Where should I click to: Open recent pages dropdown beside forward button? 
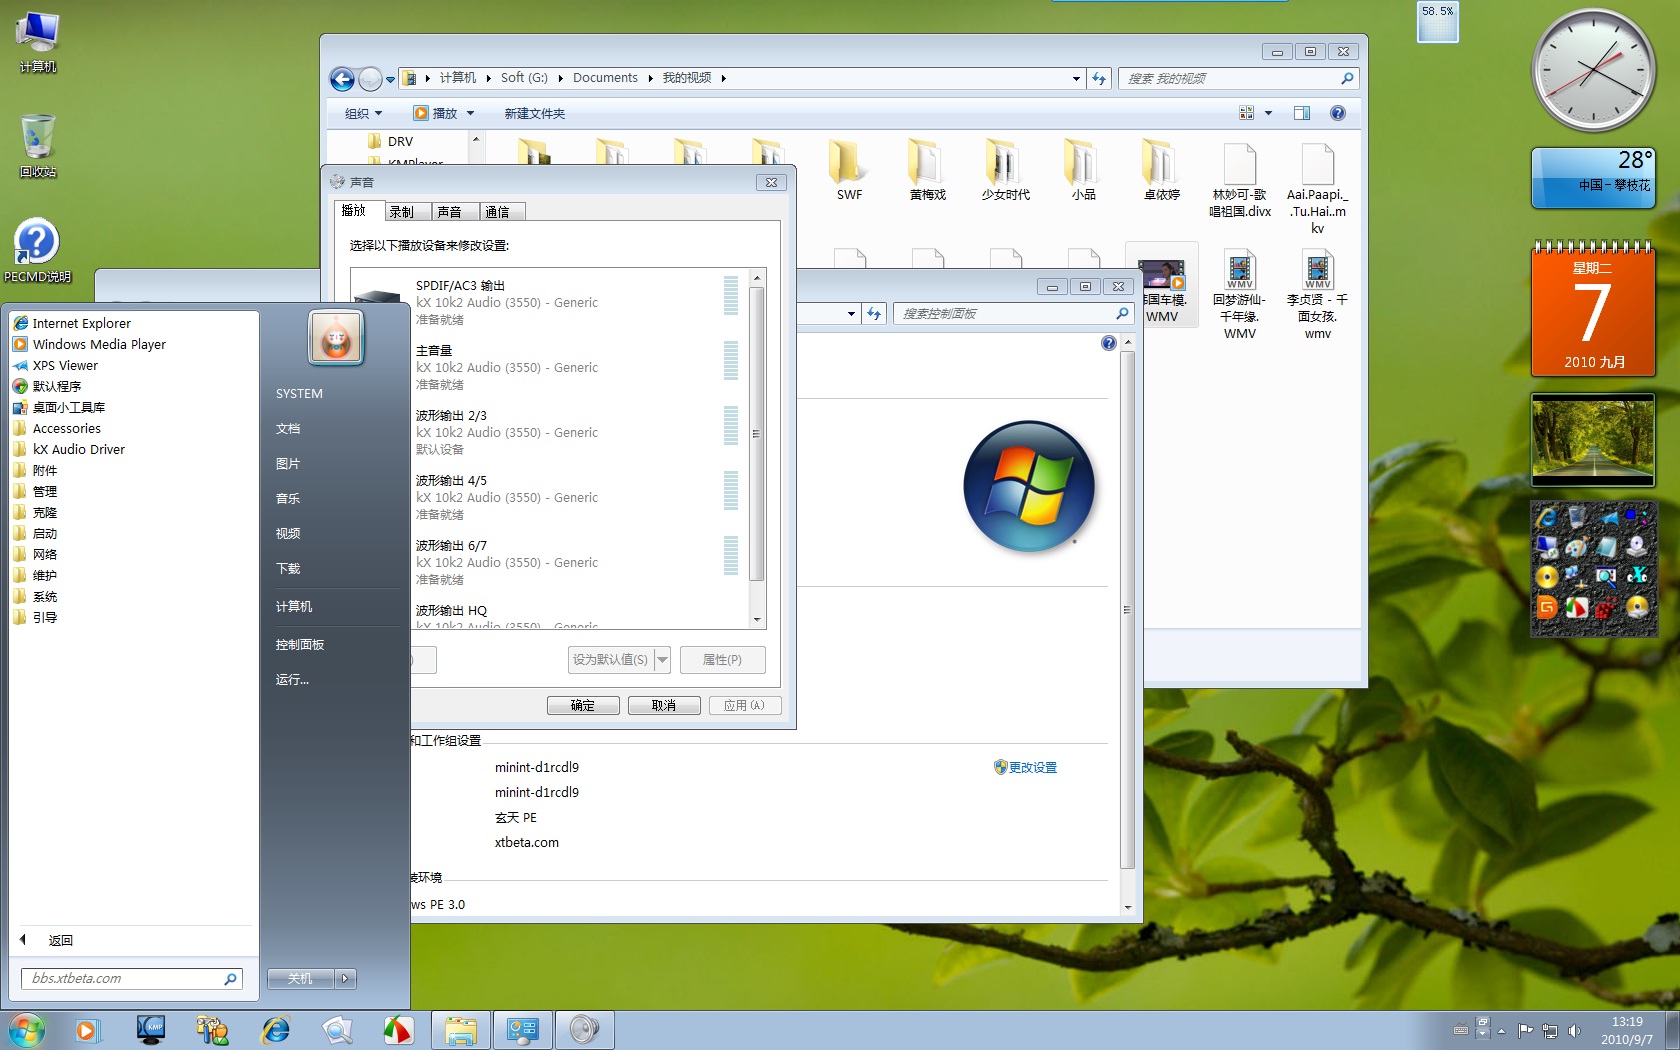pyautogui.click(x=390, y=80)
